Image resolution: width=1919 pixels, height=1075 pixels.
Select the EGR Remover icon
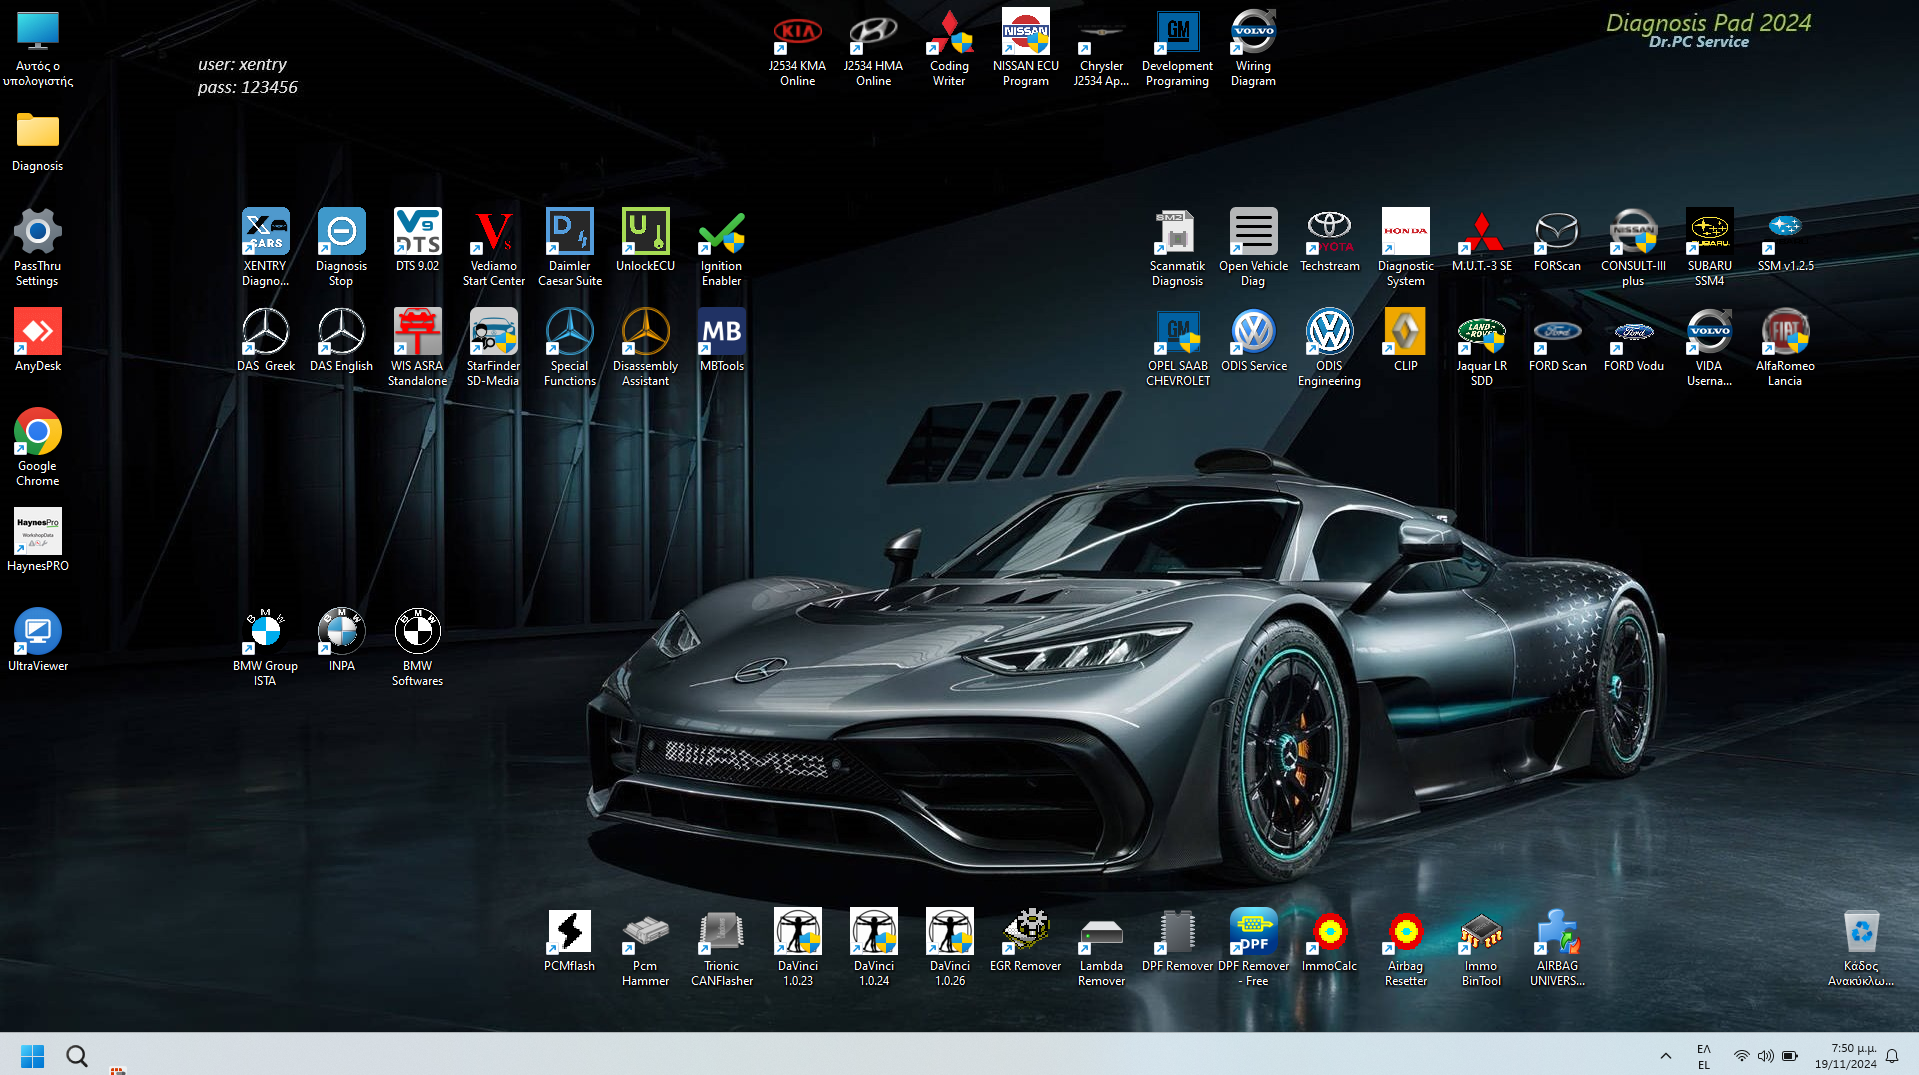[x=1025, y=940]
